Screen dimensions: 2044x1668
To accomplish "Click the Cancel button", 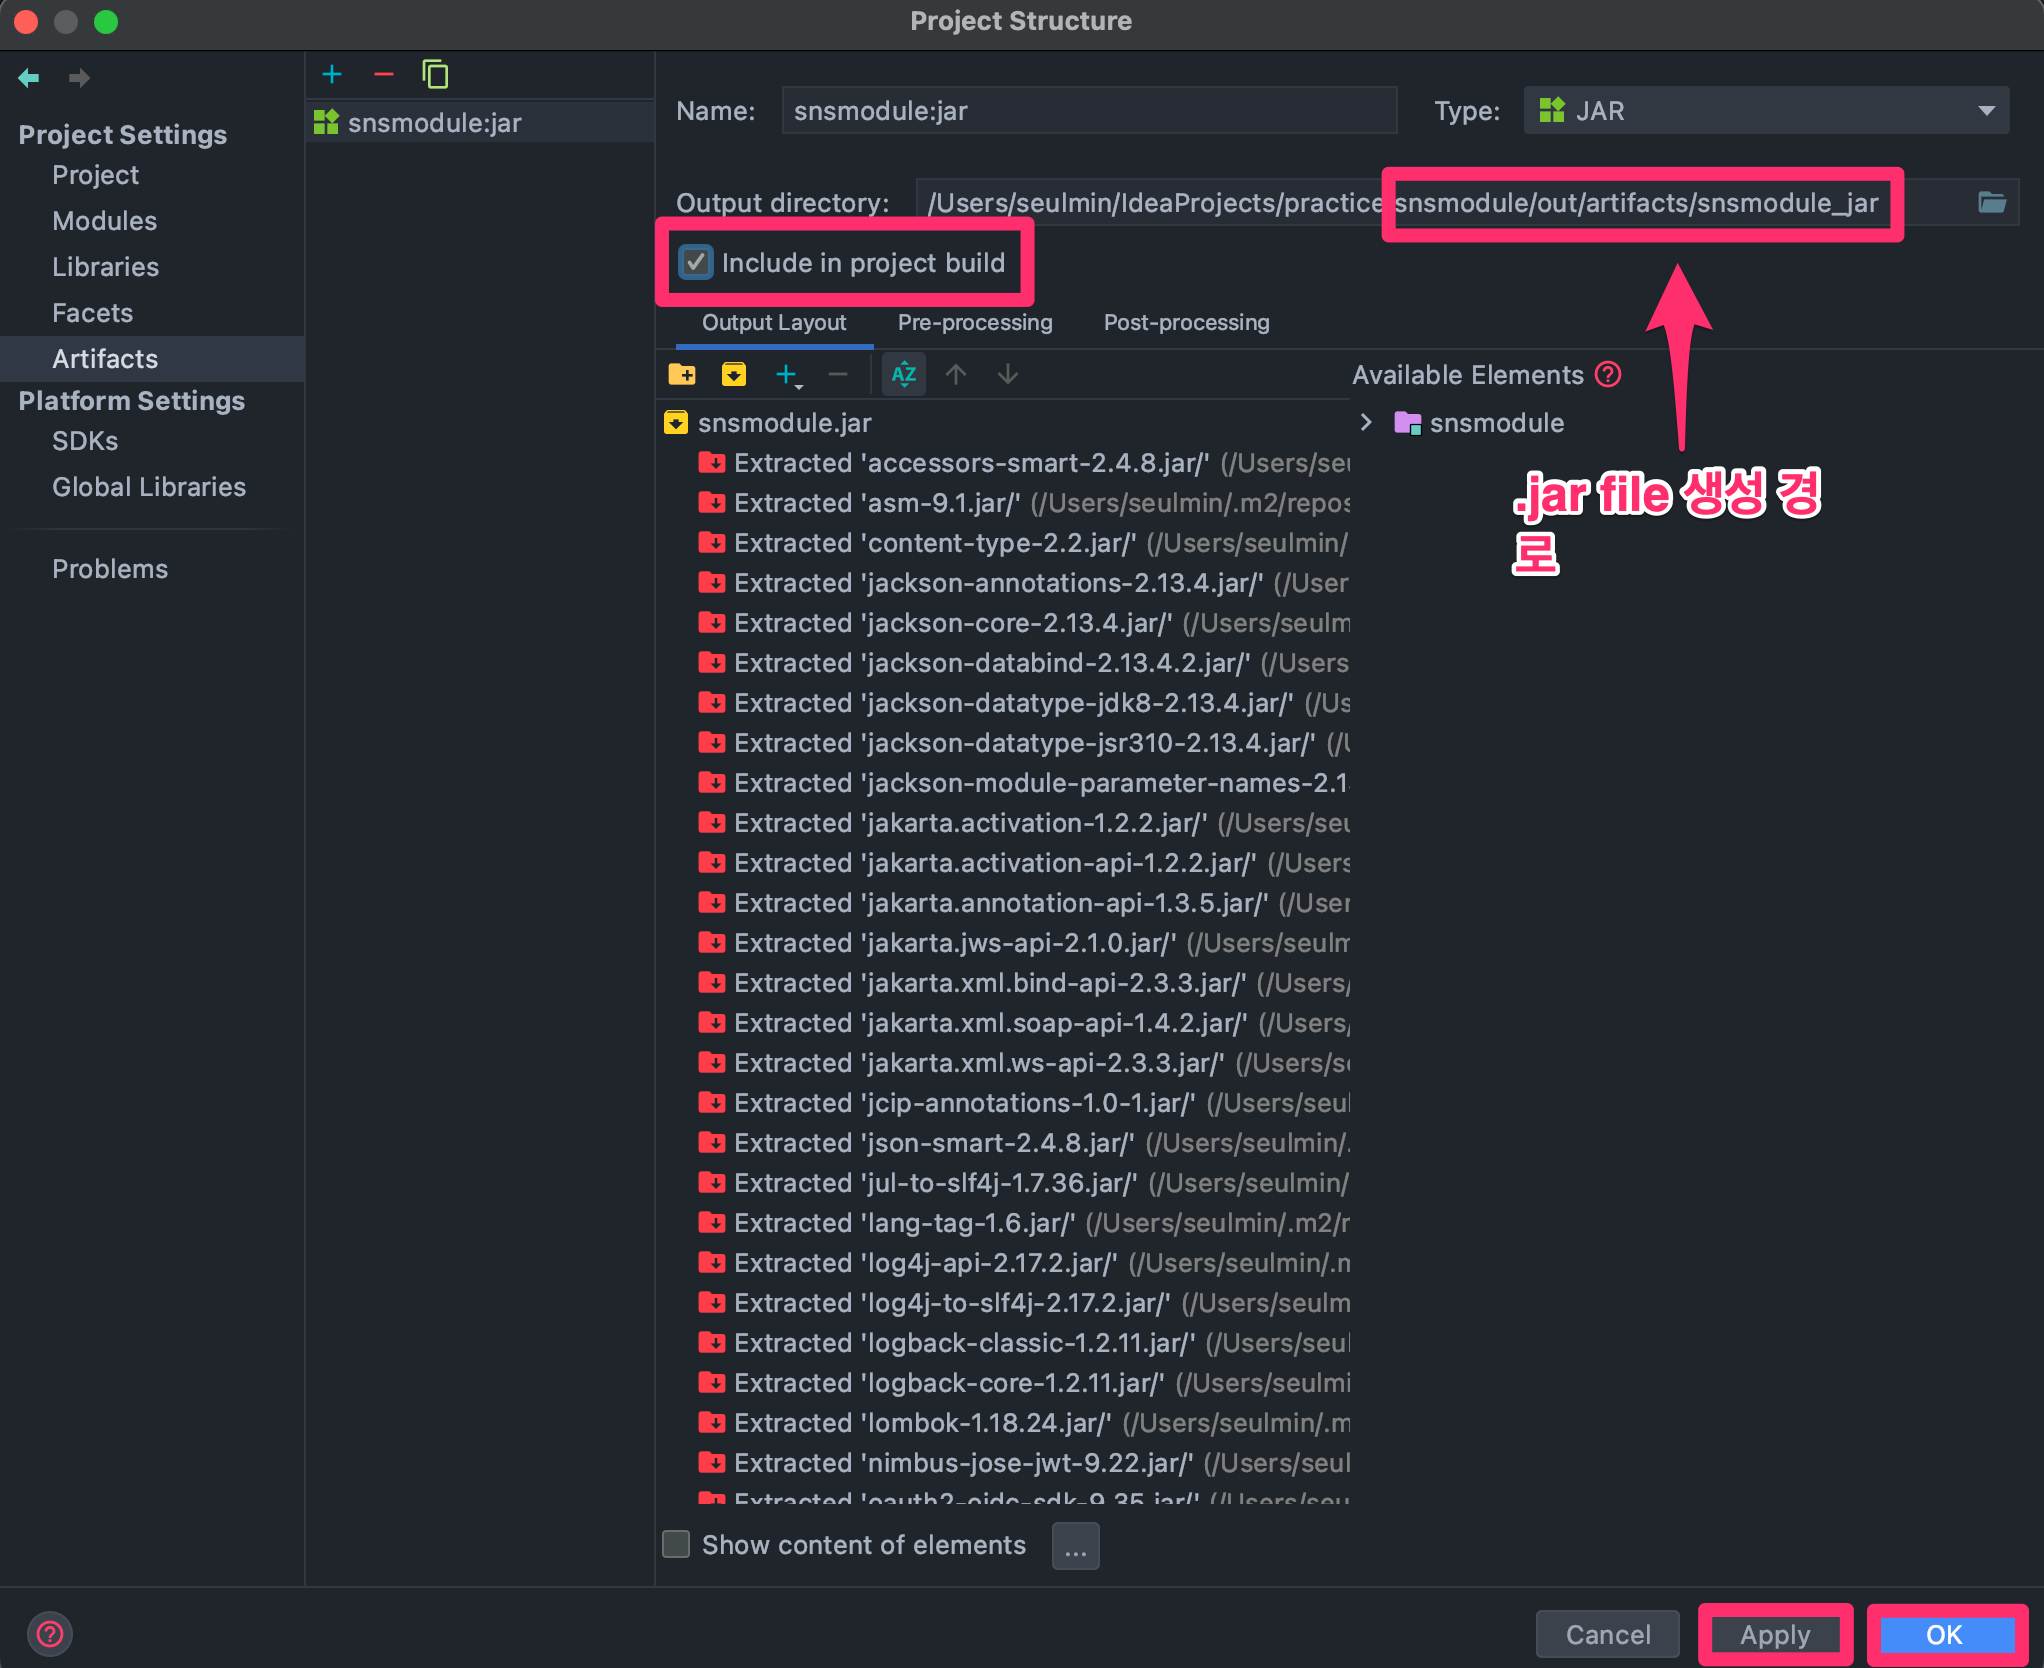I will point(1607,1635).
